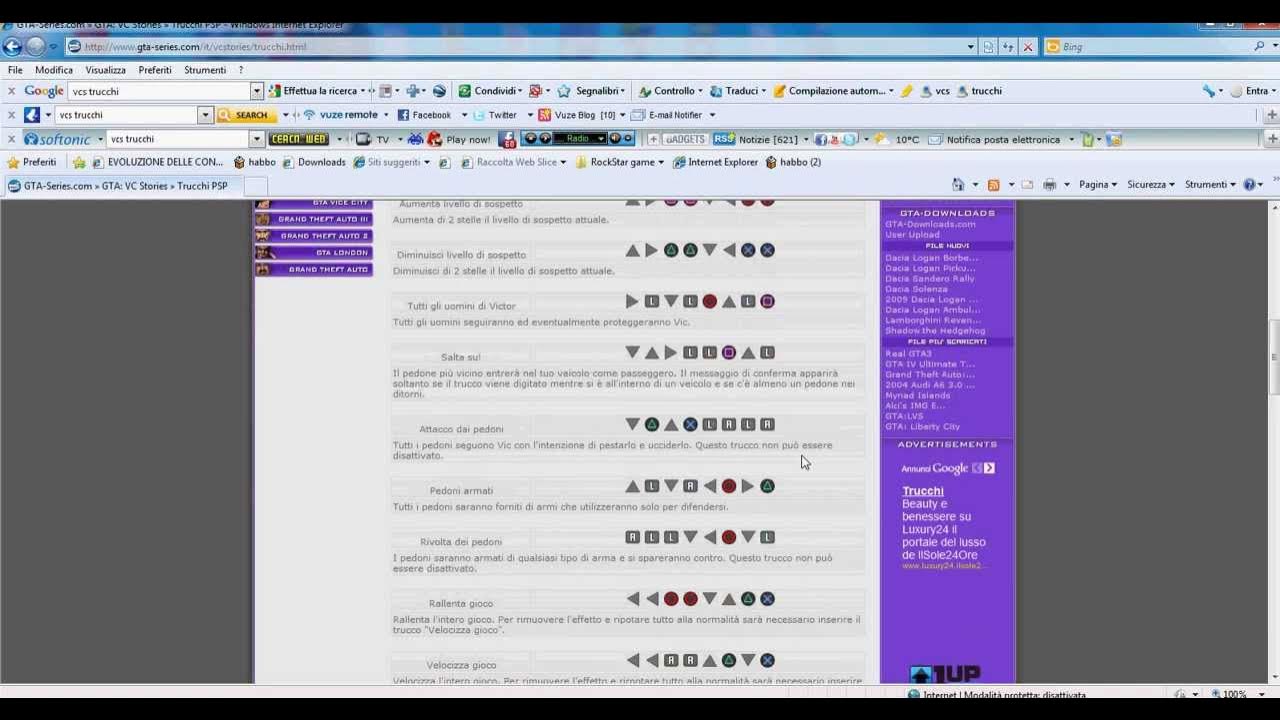The image size is (1280, 720).
Task: Open the Traduci translate dropdown
Action: (738, 91)
